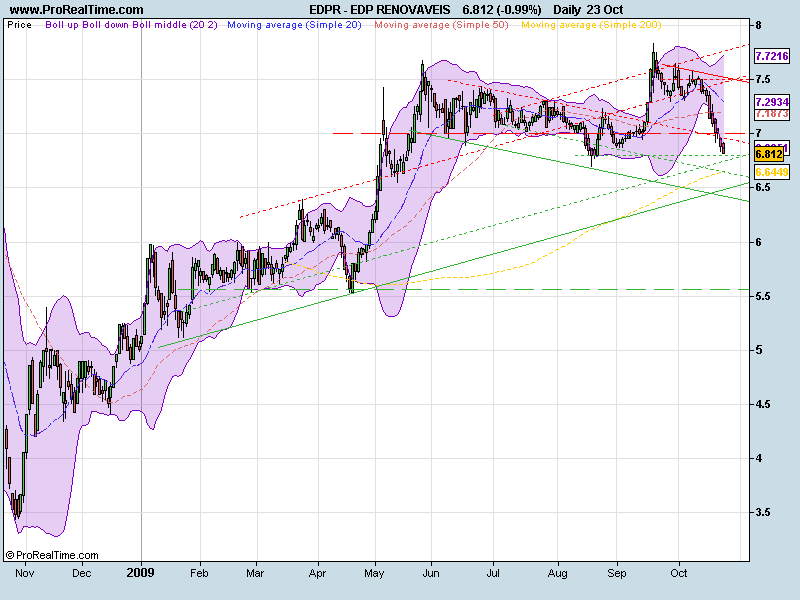Click the Aug label on time axis
Viewport: 800px width, 600px height.
[558, 573]
